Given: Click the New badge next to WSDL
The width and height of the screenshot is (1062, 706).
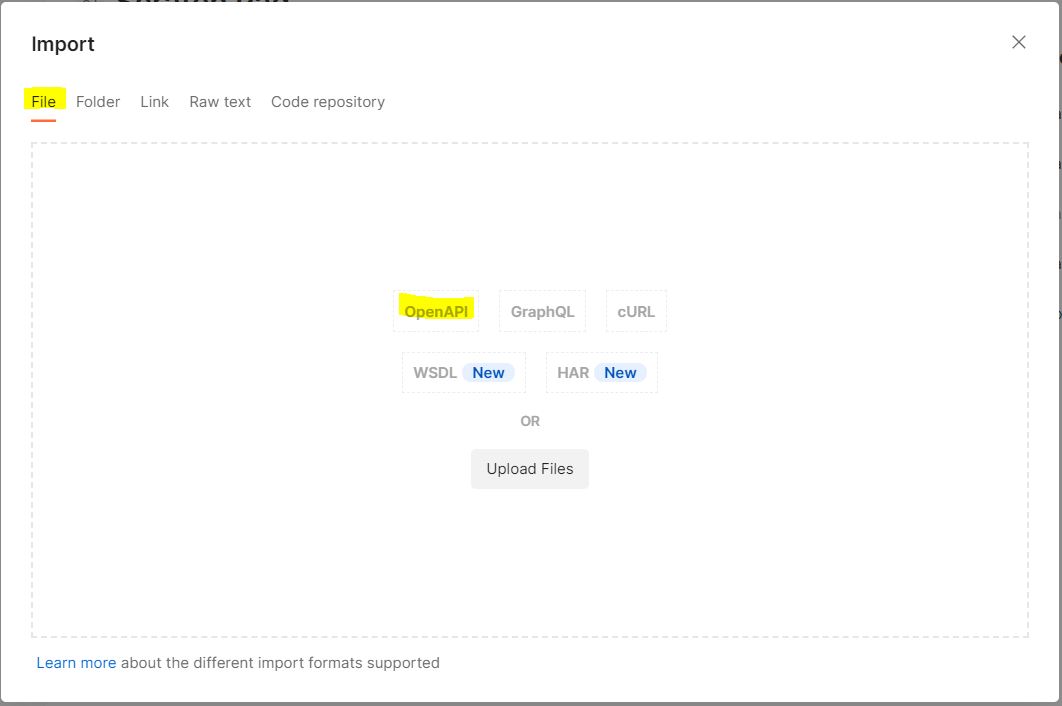Looking at the screenshot, I should click(x=488, y=372).
